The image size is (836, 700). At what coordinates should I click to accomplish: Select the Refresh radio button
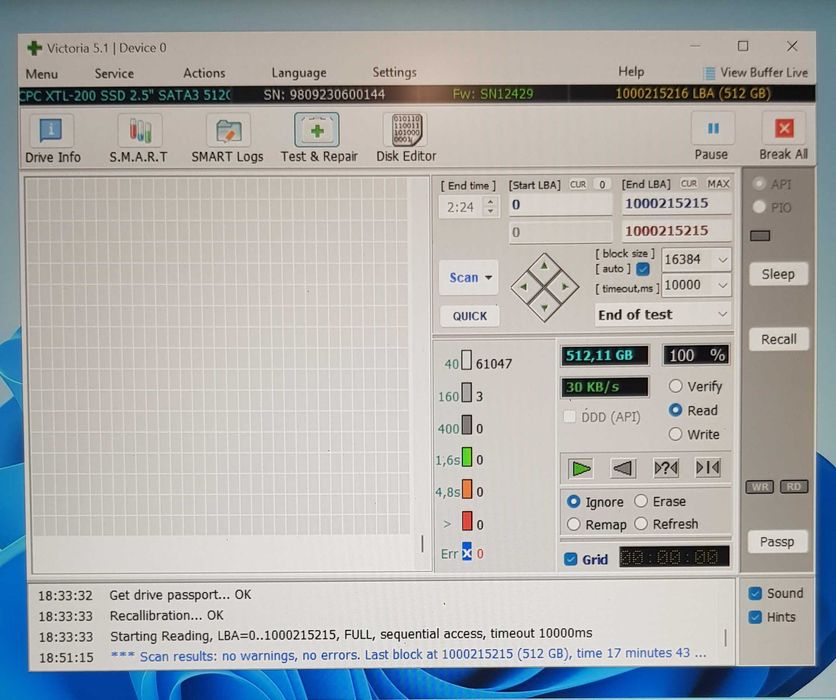(641, 524)
